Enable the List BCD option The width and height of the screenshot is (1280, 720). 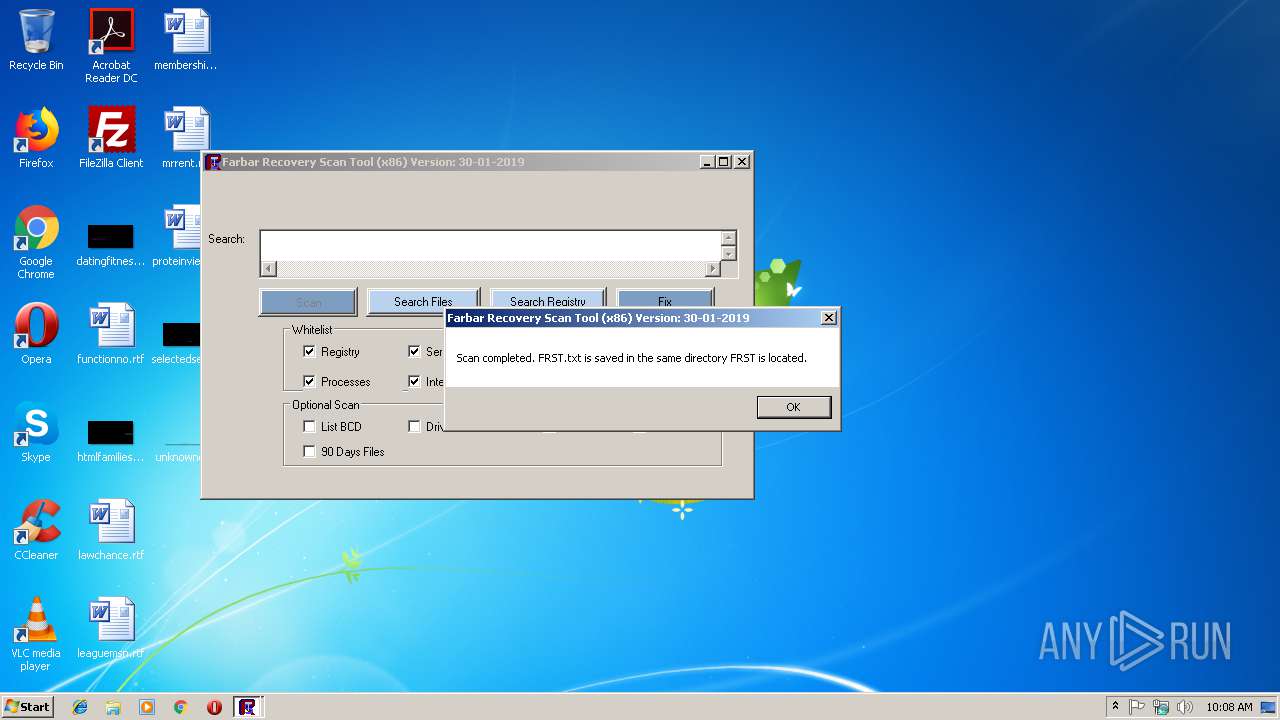309,427
